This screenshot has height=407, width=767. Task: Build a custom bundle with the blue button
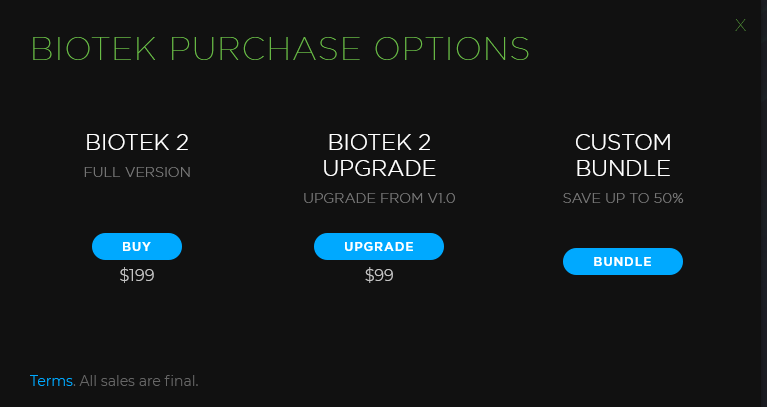point(622,262)
